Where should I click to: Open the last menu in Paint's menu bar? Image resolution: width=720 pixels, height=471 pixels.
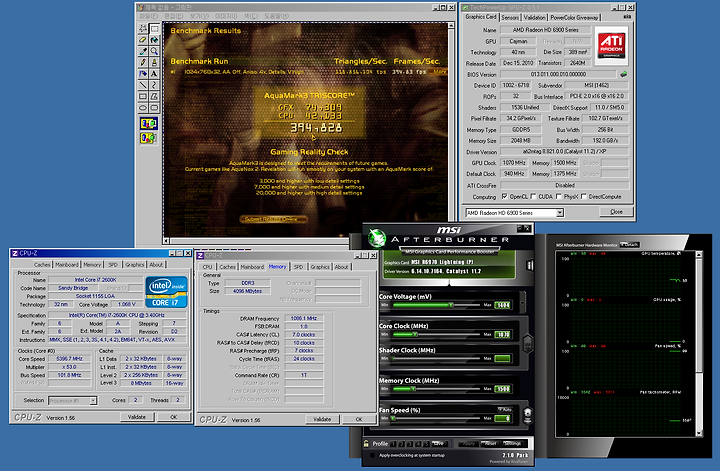276,16
